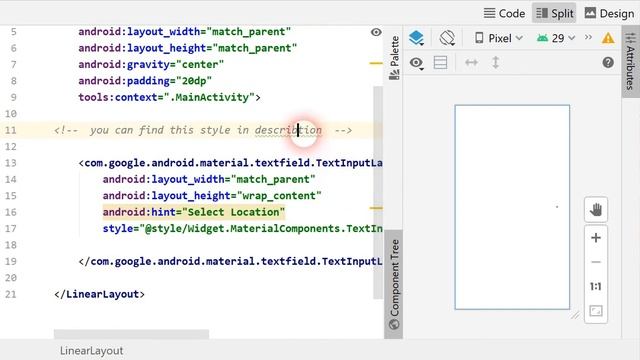Open the Pixel device dropdown
640x360 pixels.
pyautogui.click(x=498, y=38)
